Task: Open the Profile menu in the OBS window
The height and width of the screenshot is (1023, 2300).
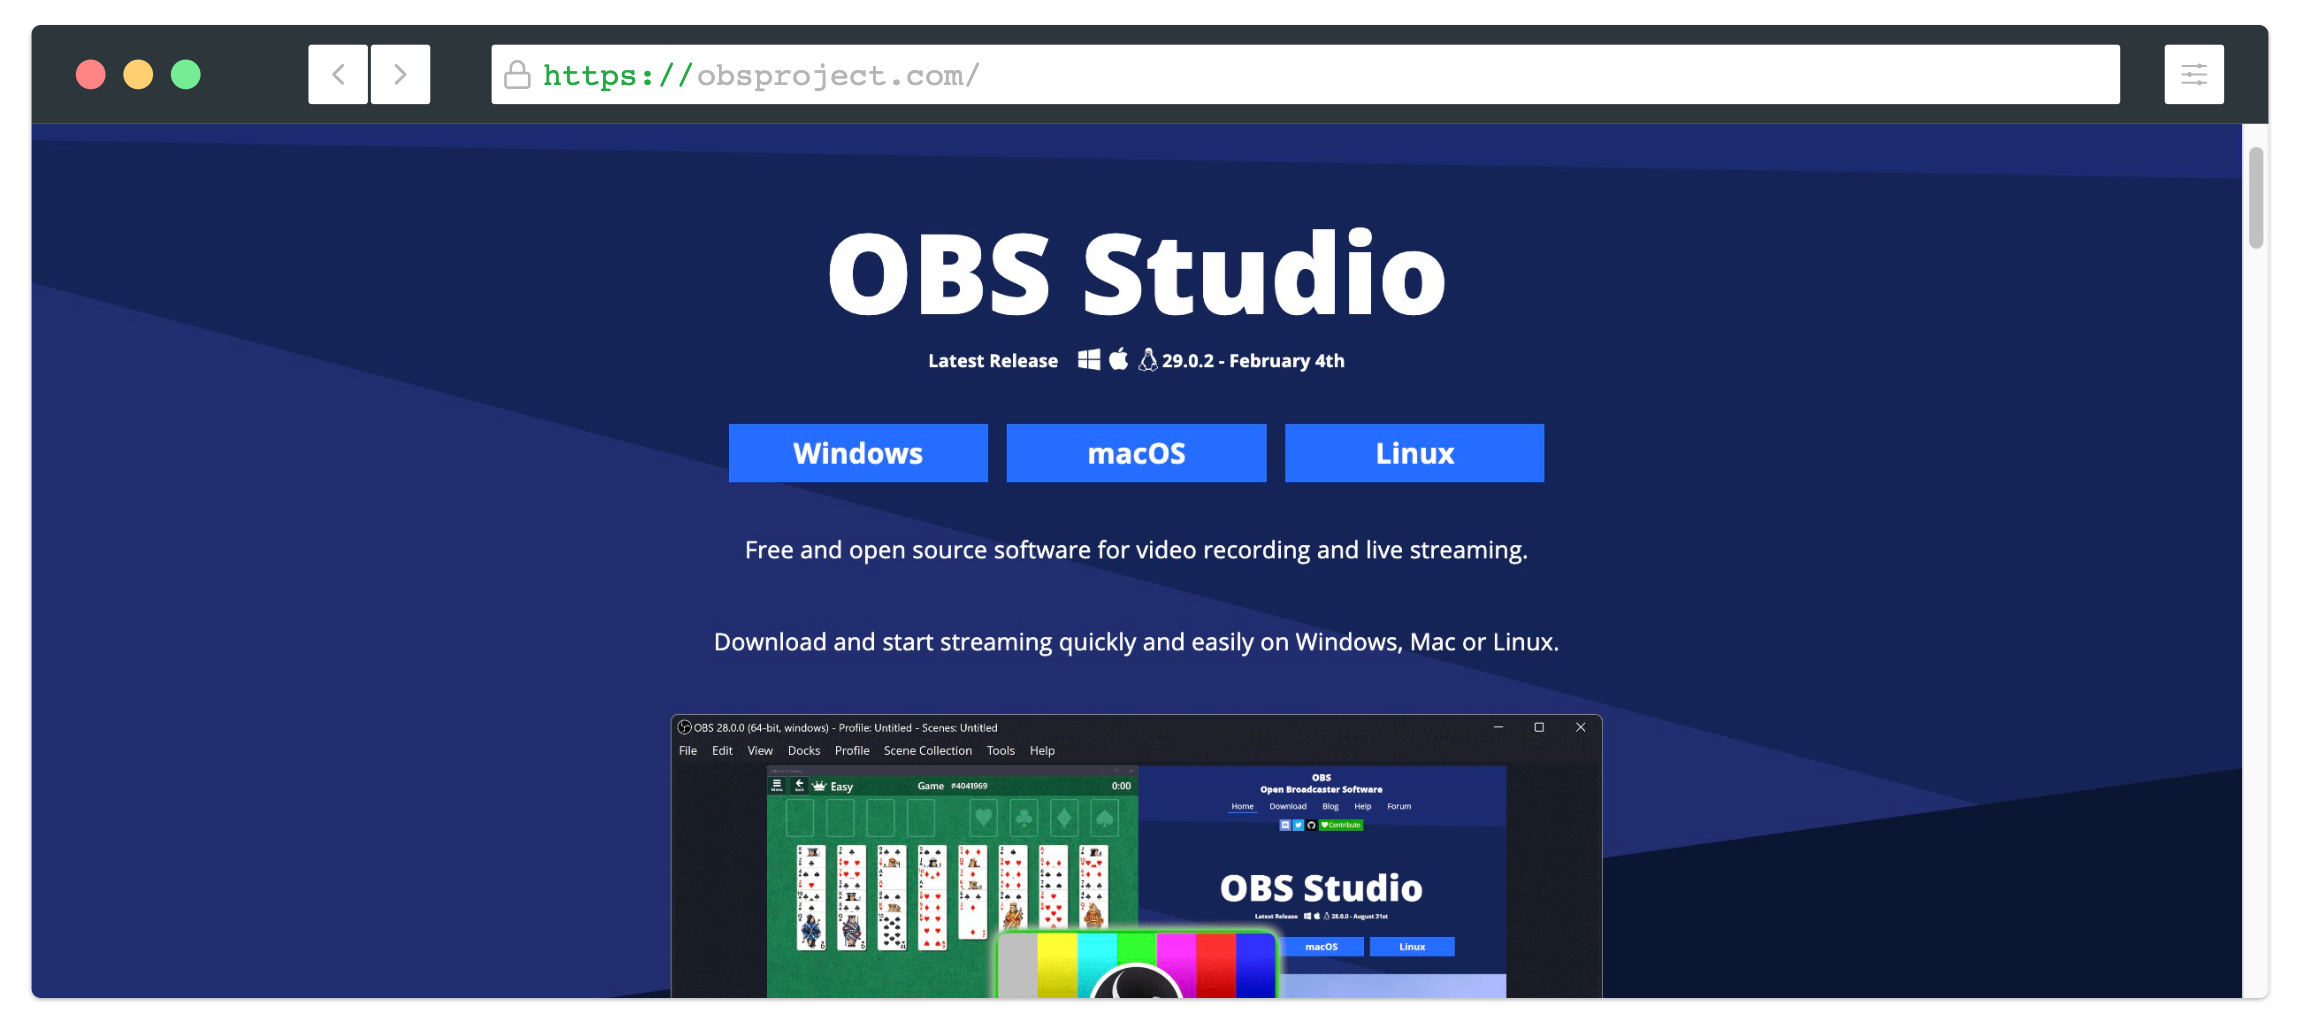Action: (x=852, y=751)
